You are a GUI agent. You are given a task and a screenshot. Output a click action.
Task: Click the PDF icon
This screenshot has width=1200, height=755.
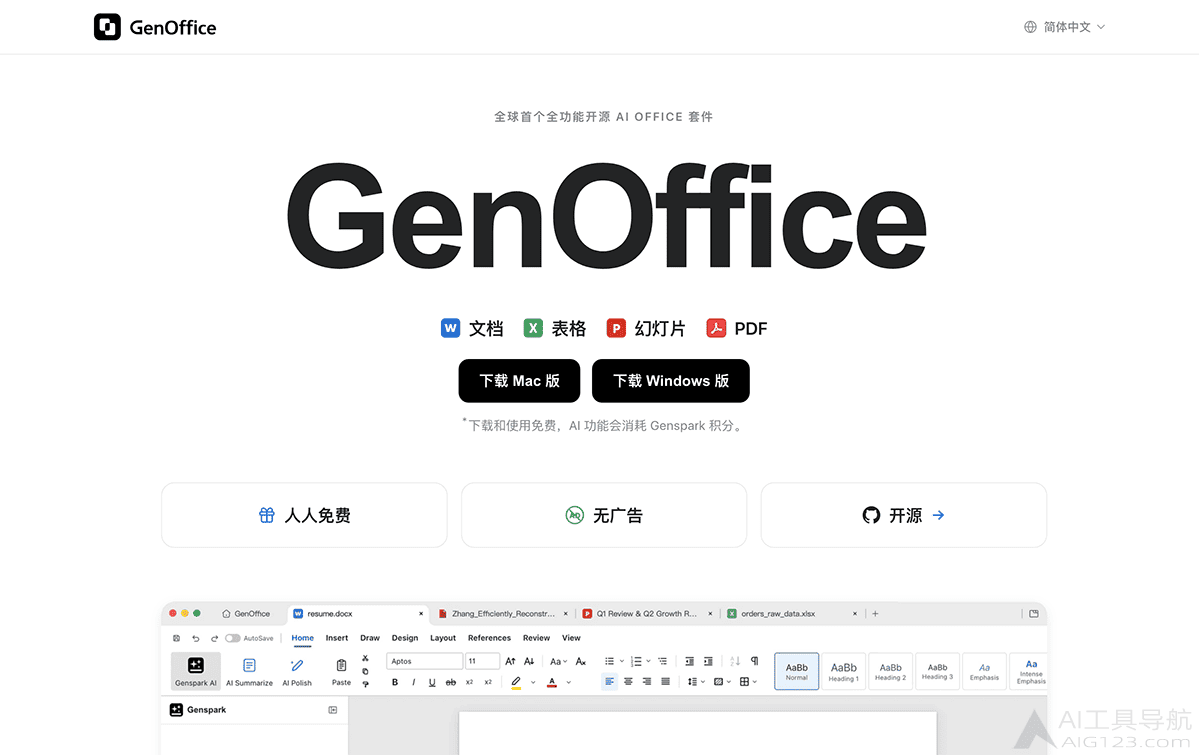716,328
